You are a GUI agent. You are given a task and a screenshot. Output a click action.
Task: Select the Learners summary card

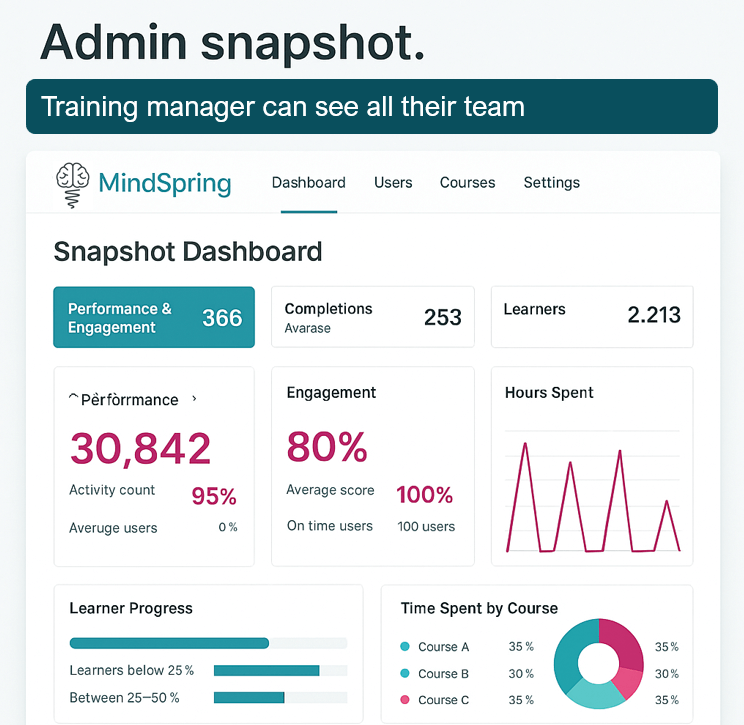tap(592, 318)
